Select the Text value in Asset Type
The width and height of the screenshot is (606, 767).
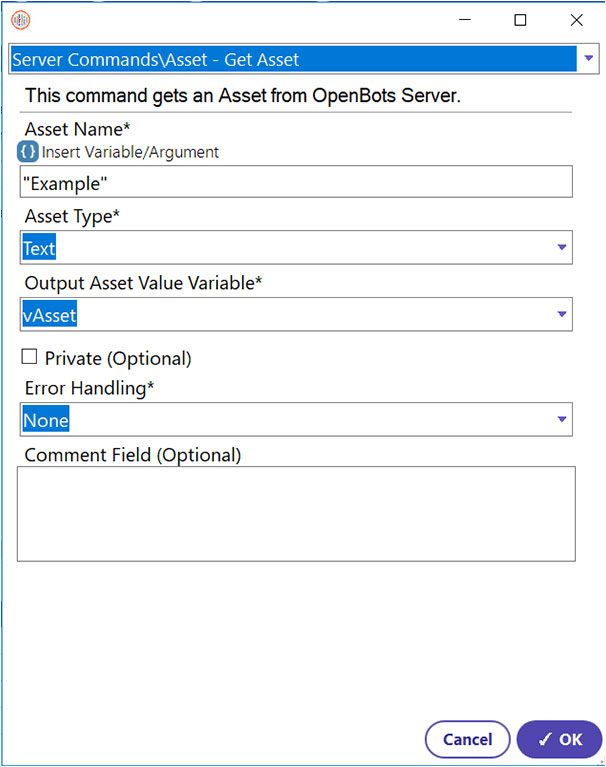pos(39,248)
